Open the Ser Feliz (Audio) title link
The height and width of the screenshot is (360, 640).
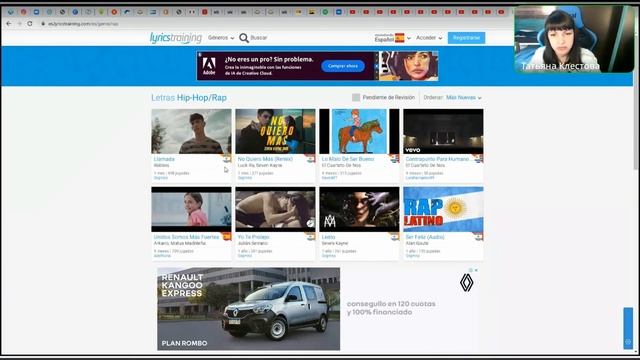tap(425, 237)
